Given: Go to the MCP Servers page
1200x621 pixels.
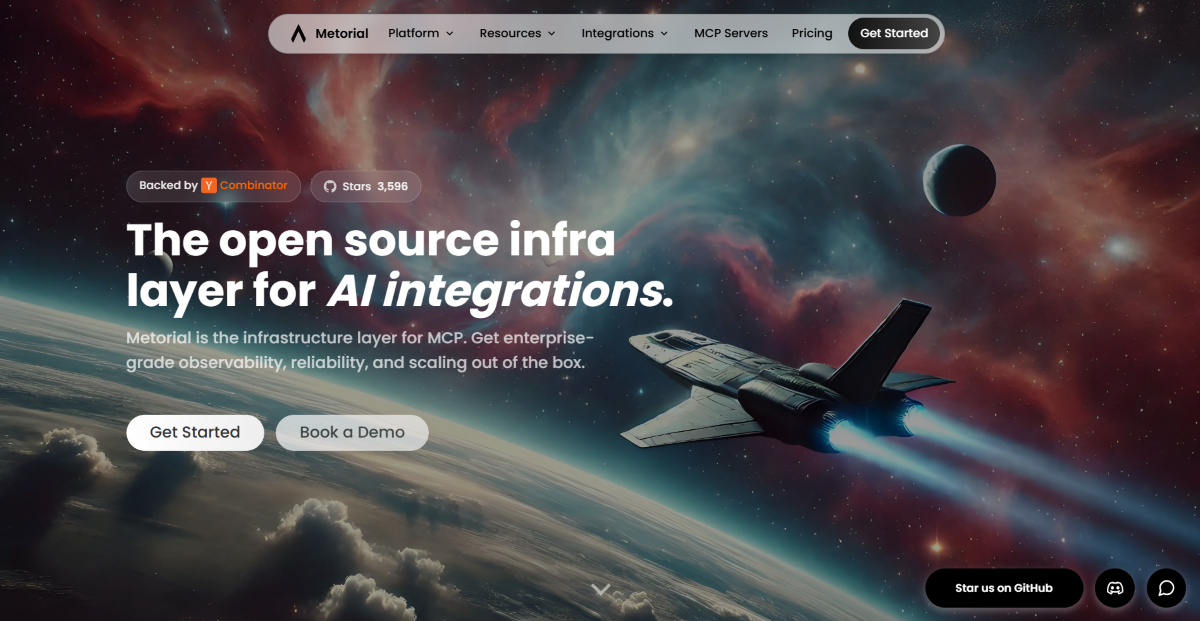Looking at the screenshot, I should [731, 33].
